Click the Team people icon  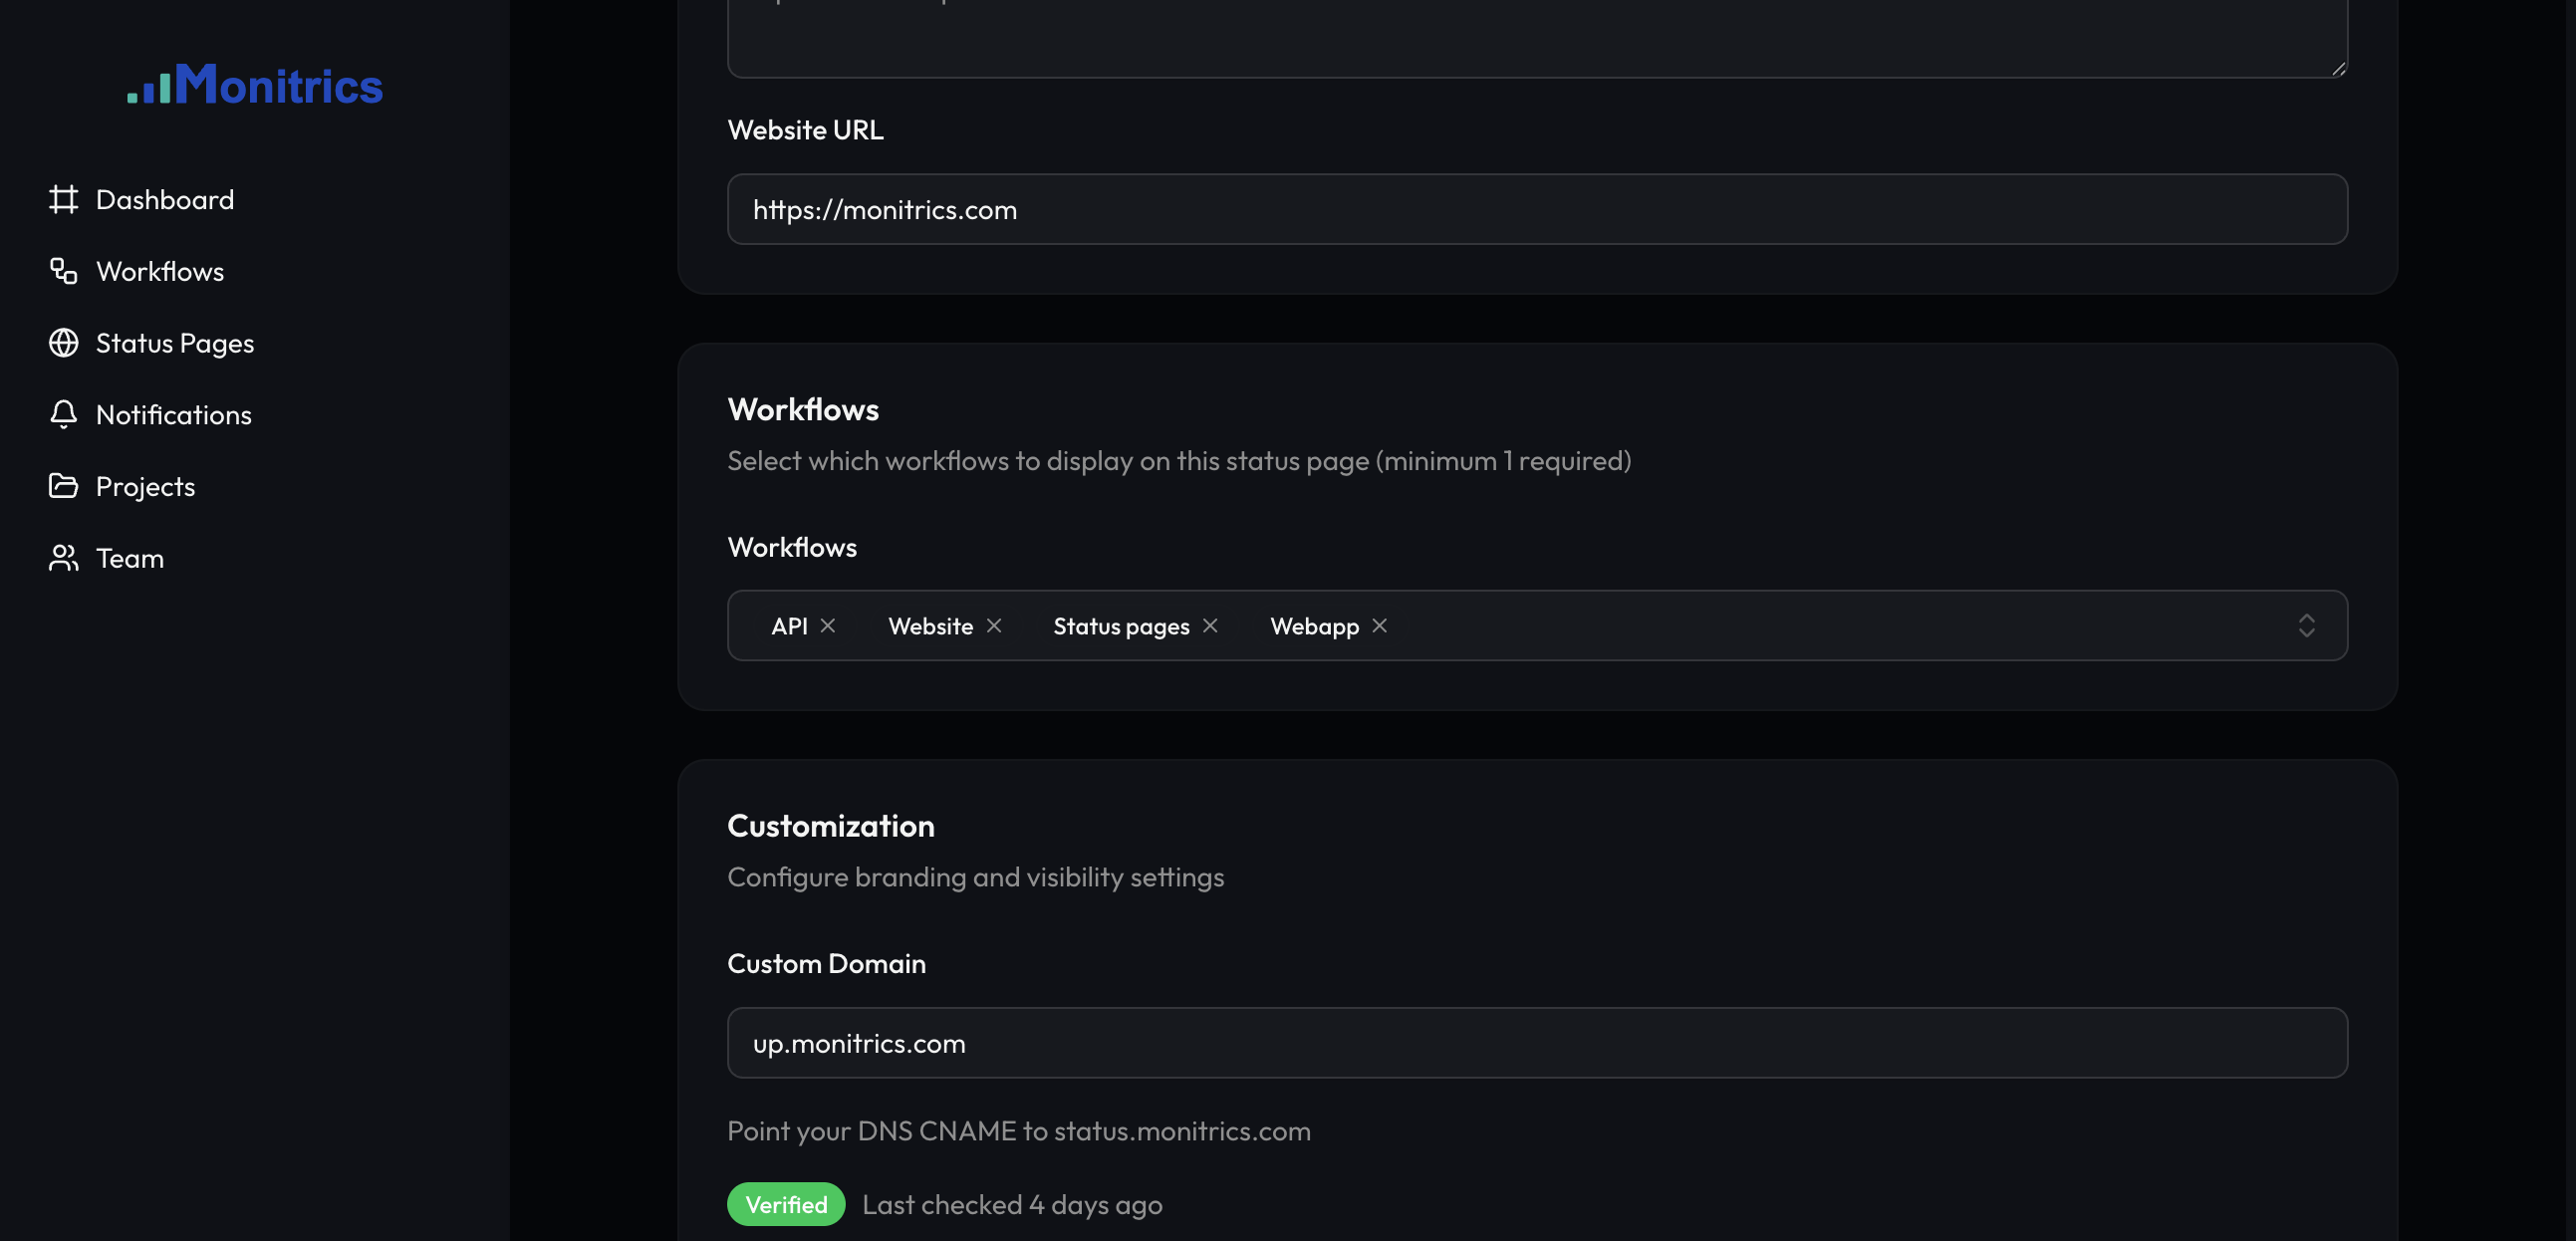tap(63, 558)
